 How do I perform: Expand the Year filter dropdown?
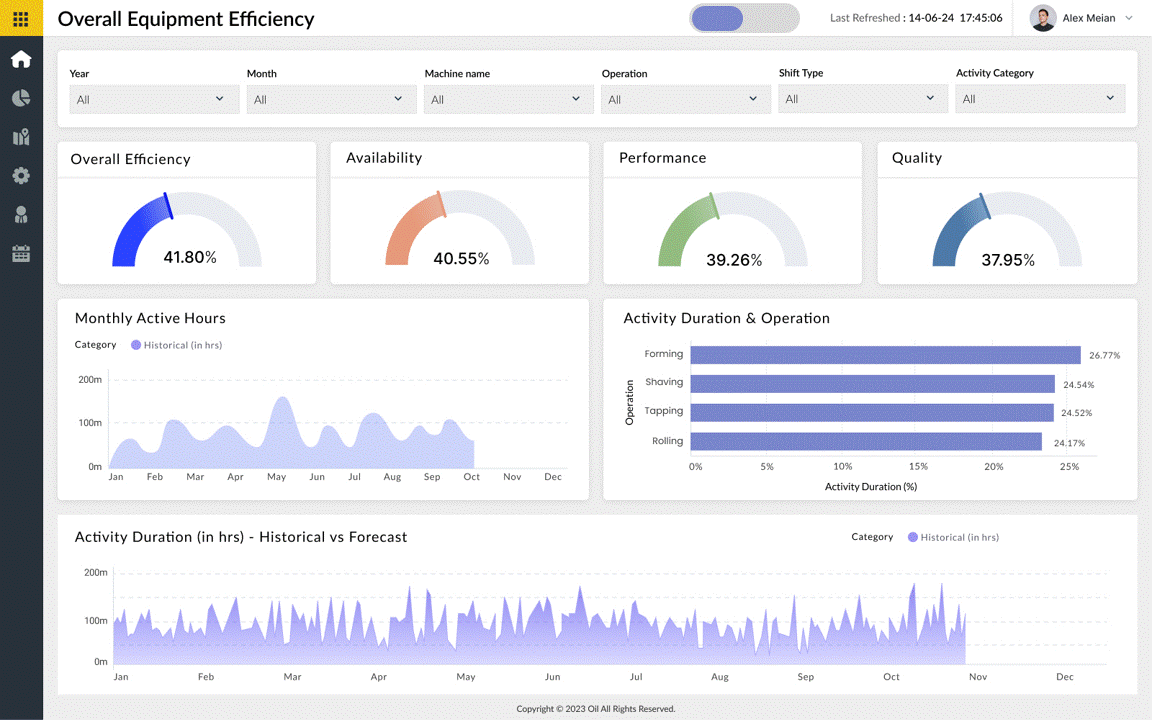pos(154,99)
